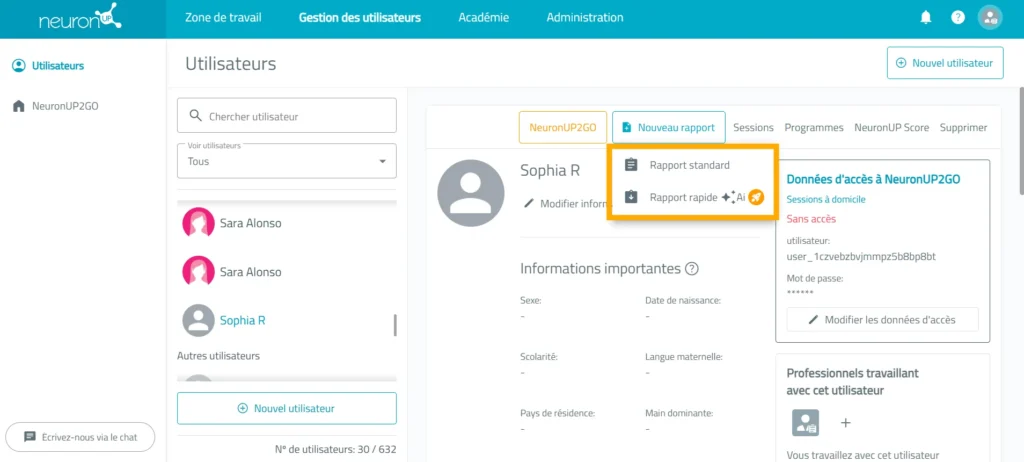
Task: Click the NeuronUP2GO sidebar home icon
Action: (x=18, y=106)
